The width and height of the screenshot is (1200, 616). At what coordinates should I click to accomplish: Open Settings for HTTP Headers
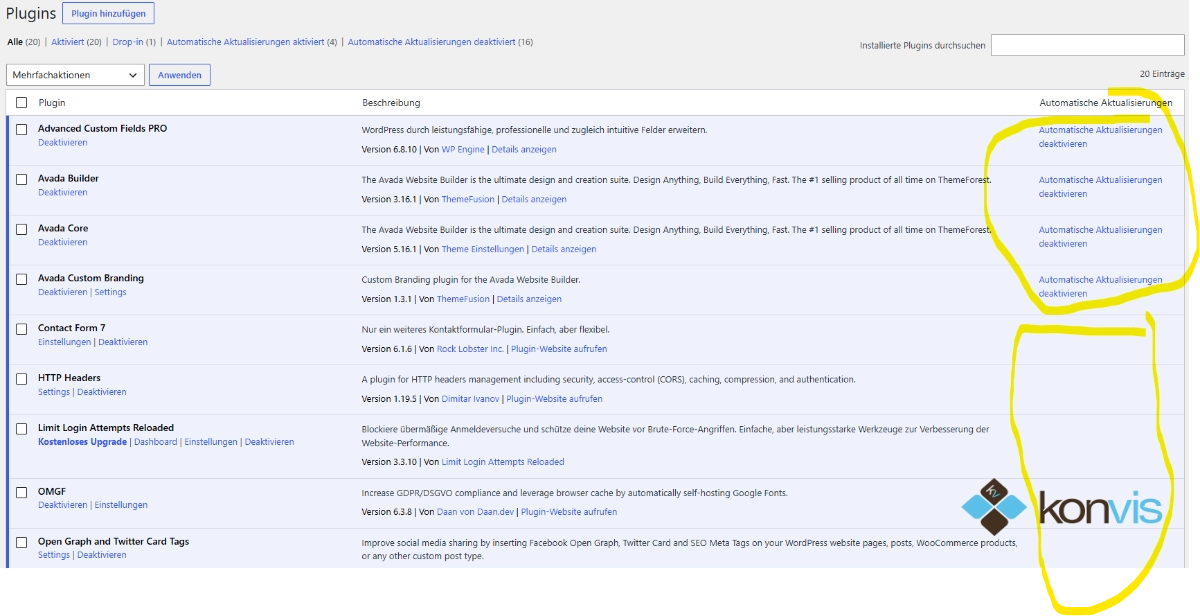[54, 392]
